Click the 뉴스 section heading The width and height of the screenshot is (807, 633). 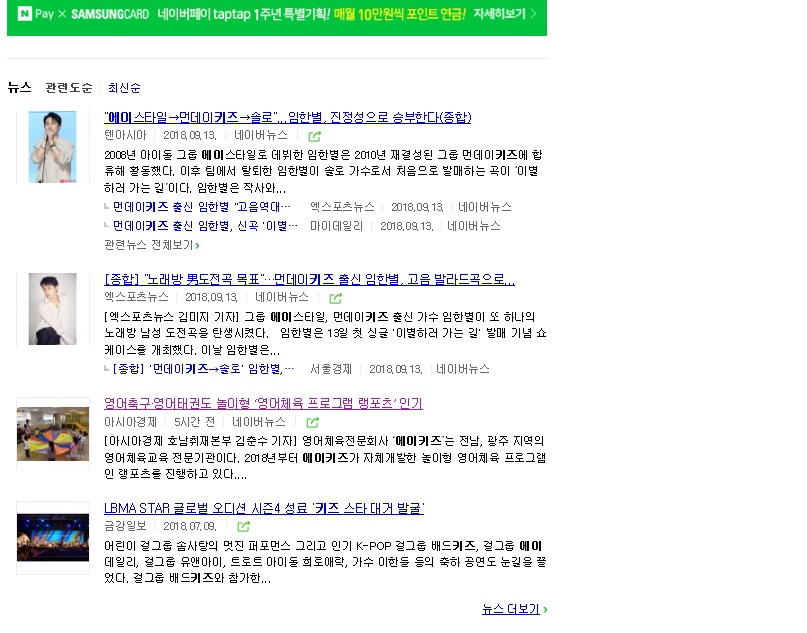pyautogui.click(x=20, y=87)
